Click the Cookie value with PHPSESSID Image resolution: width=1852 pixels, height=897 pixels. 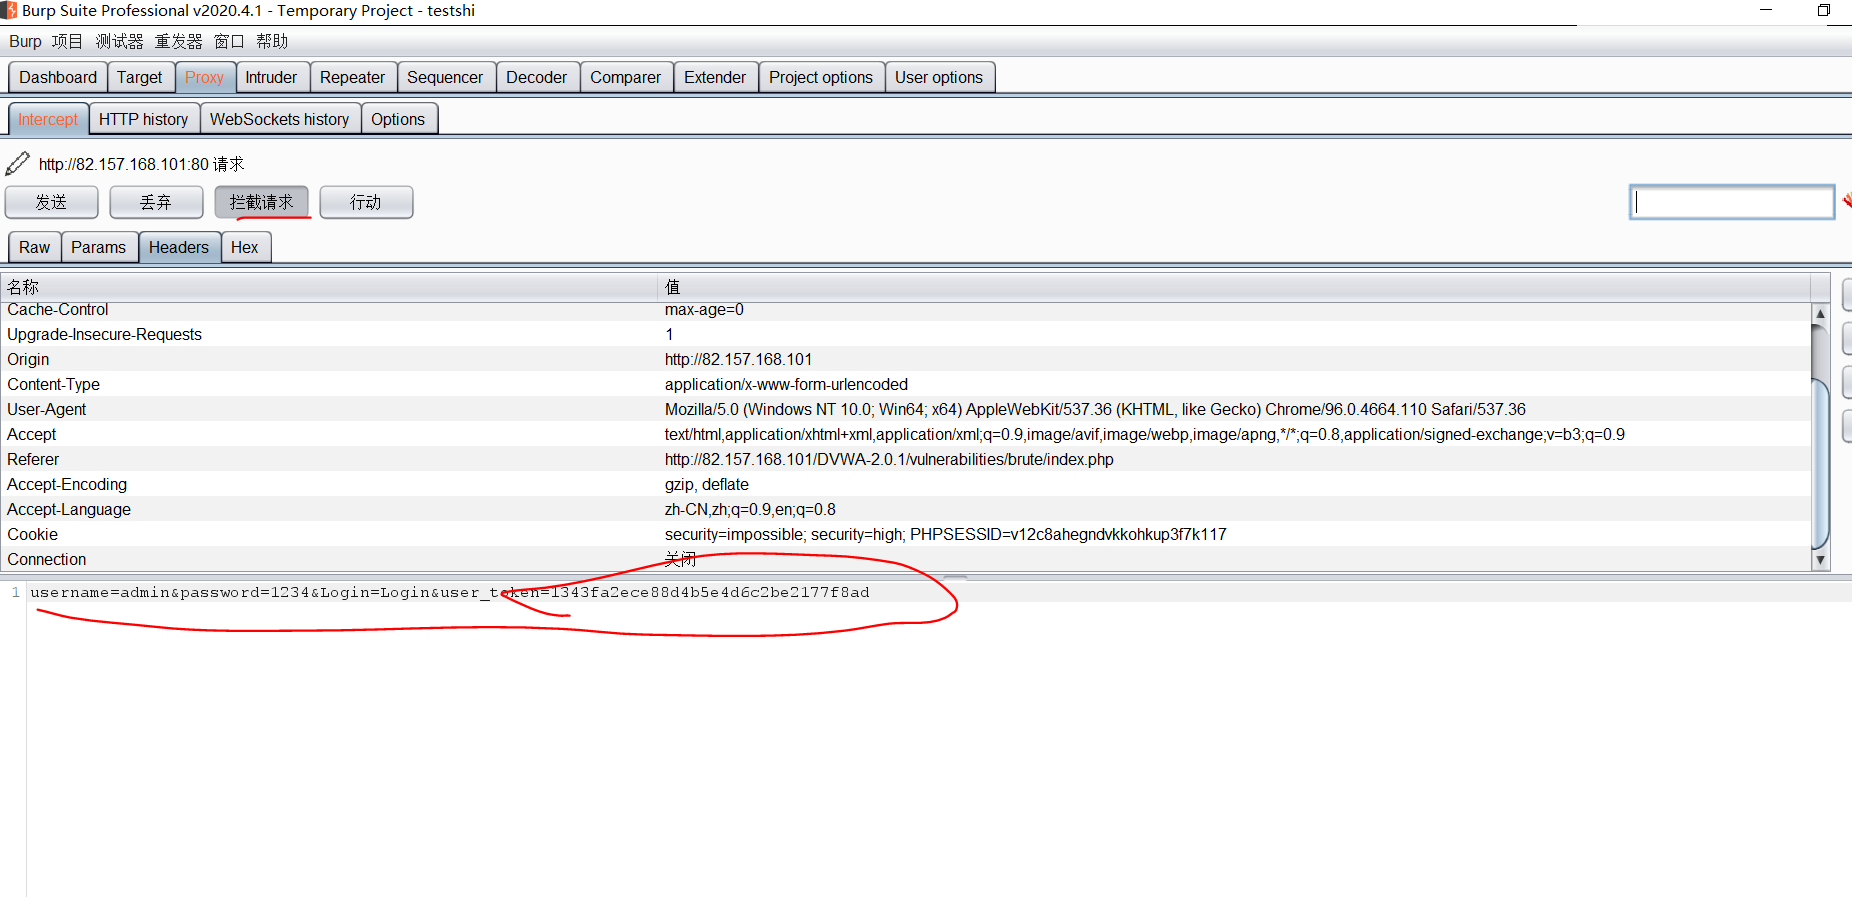(1234, 534)
